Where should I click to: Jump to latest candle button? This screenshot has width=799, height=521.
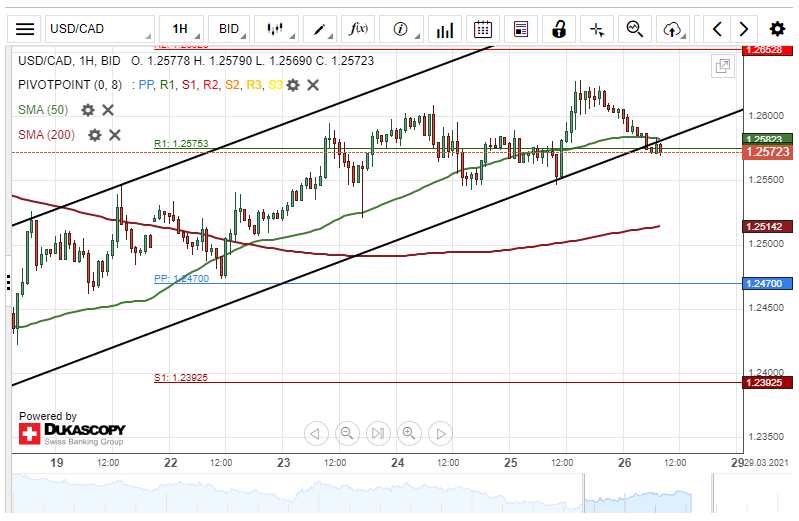click(x=378, y=434)
